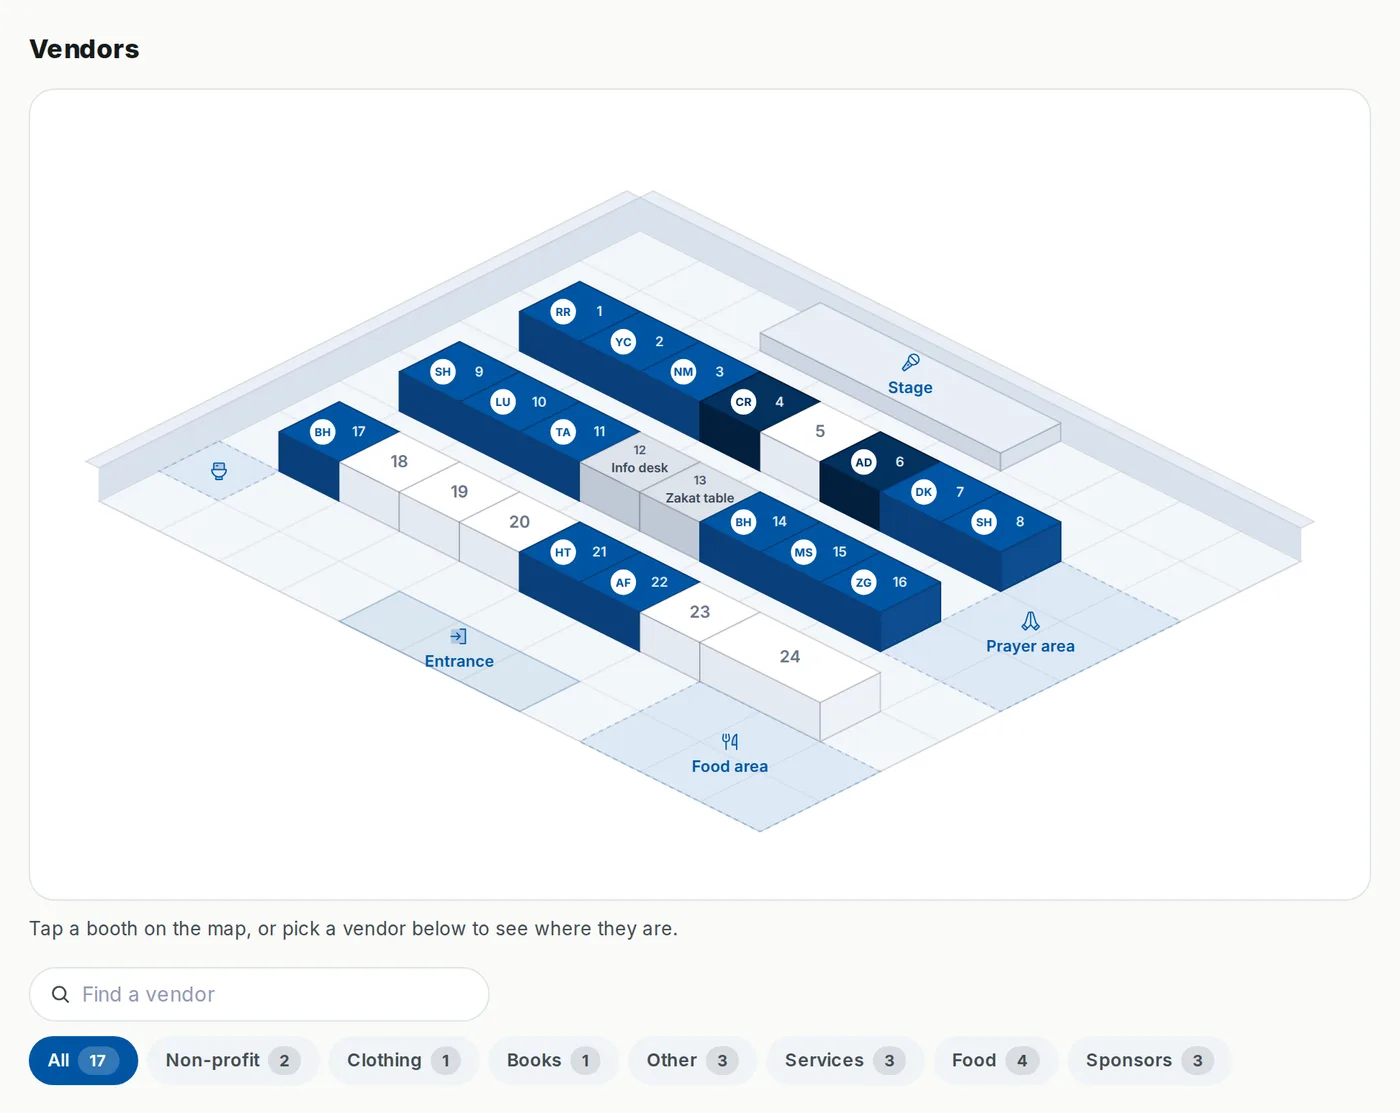Tap empty booth 19 on the map

point(459,492)
